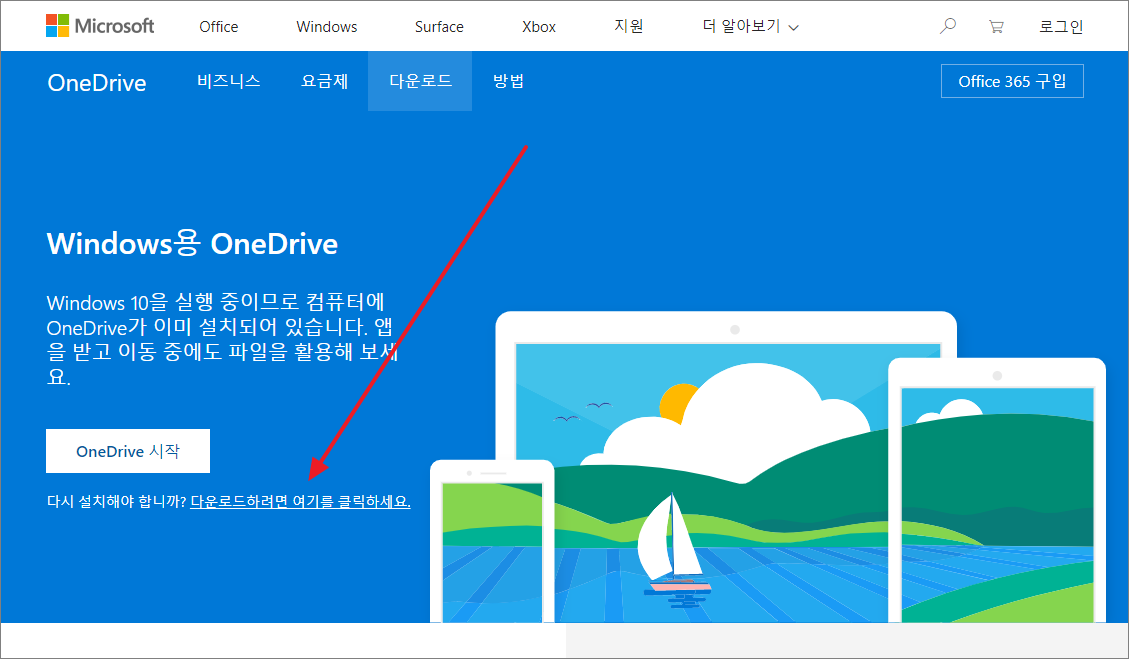1129x659 pixels.
Task: Open the shopping cart icon
Action: (x=997, y=27)
